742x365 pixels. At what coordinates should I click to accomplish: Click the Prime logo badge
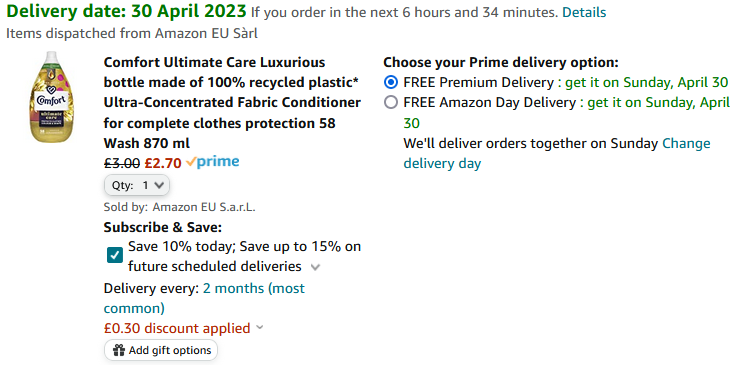tap(212, 162)
